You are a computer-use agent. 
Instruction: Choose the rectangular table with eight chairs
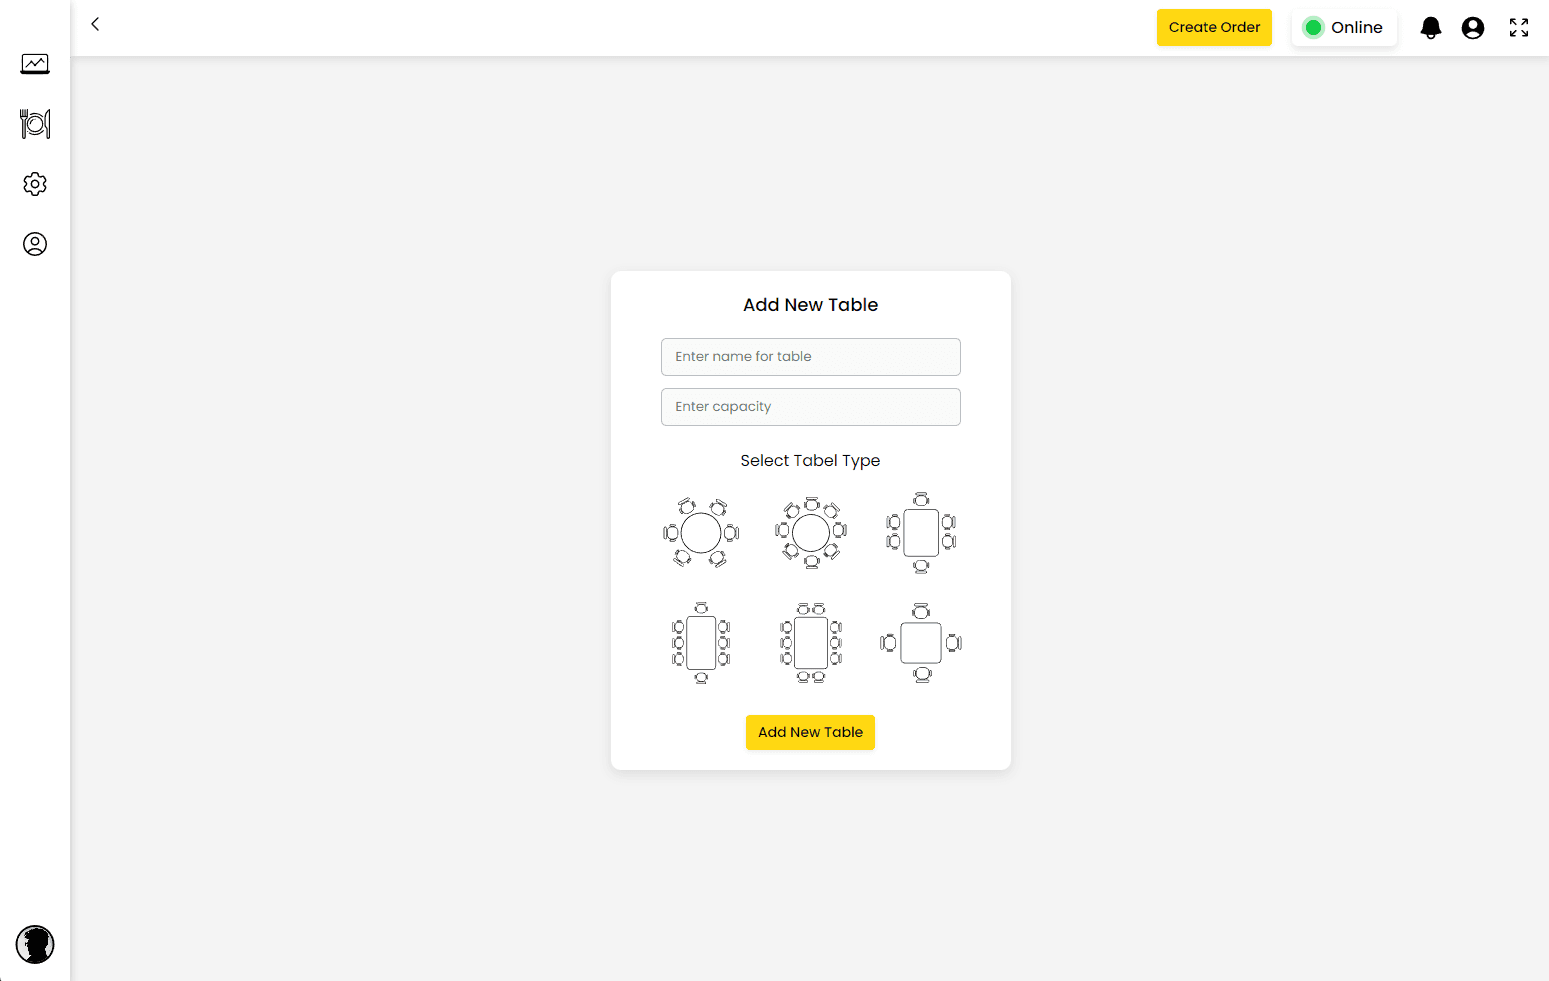[x=701, y=643]
